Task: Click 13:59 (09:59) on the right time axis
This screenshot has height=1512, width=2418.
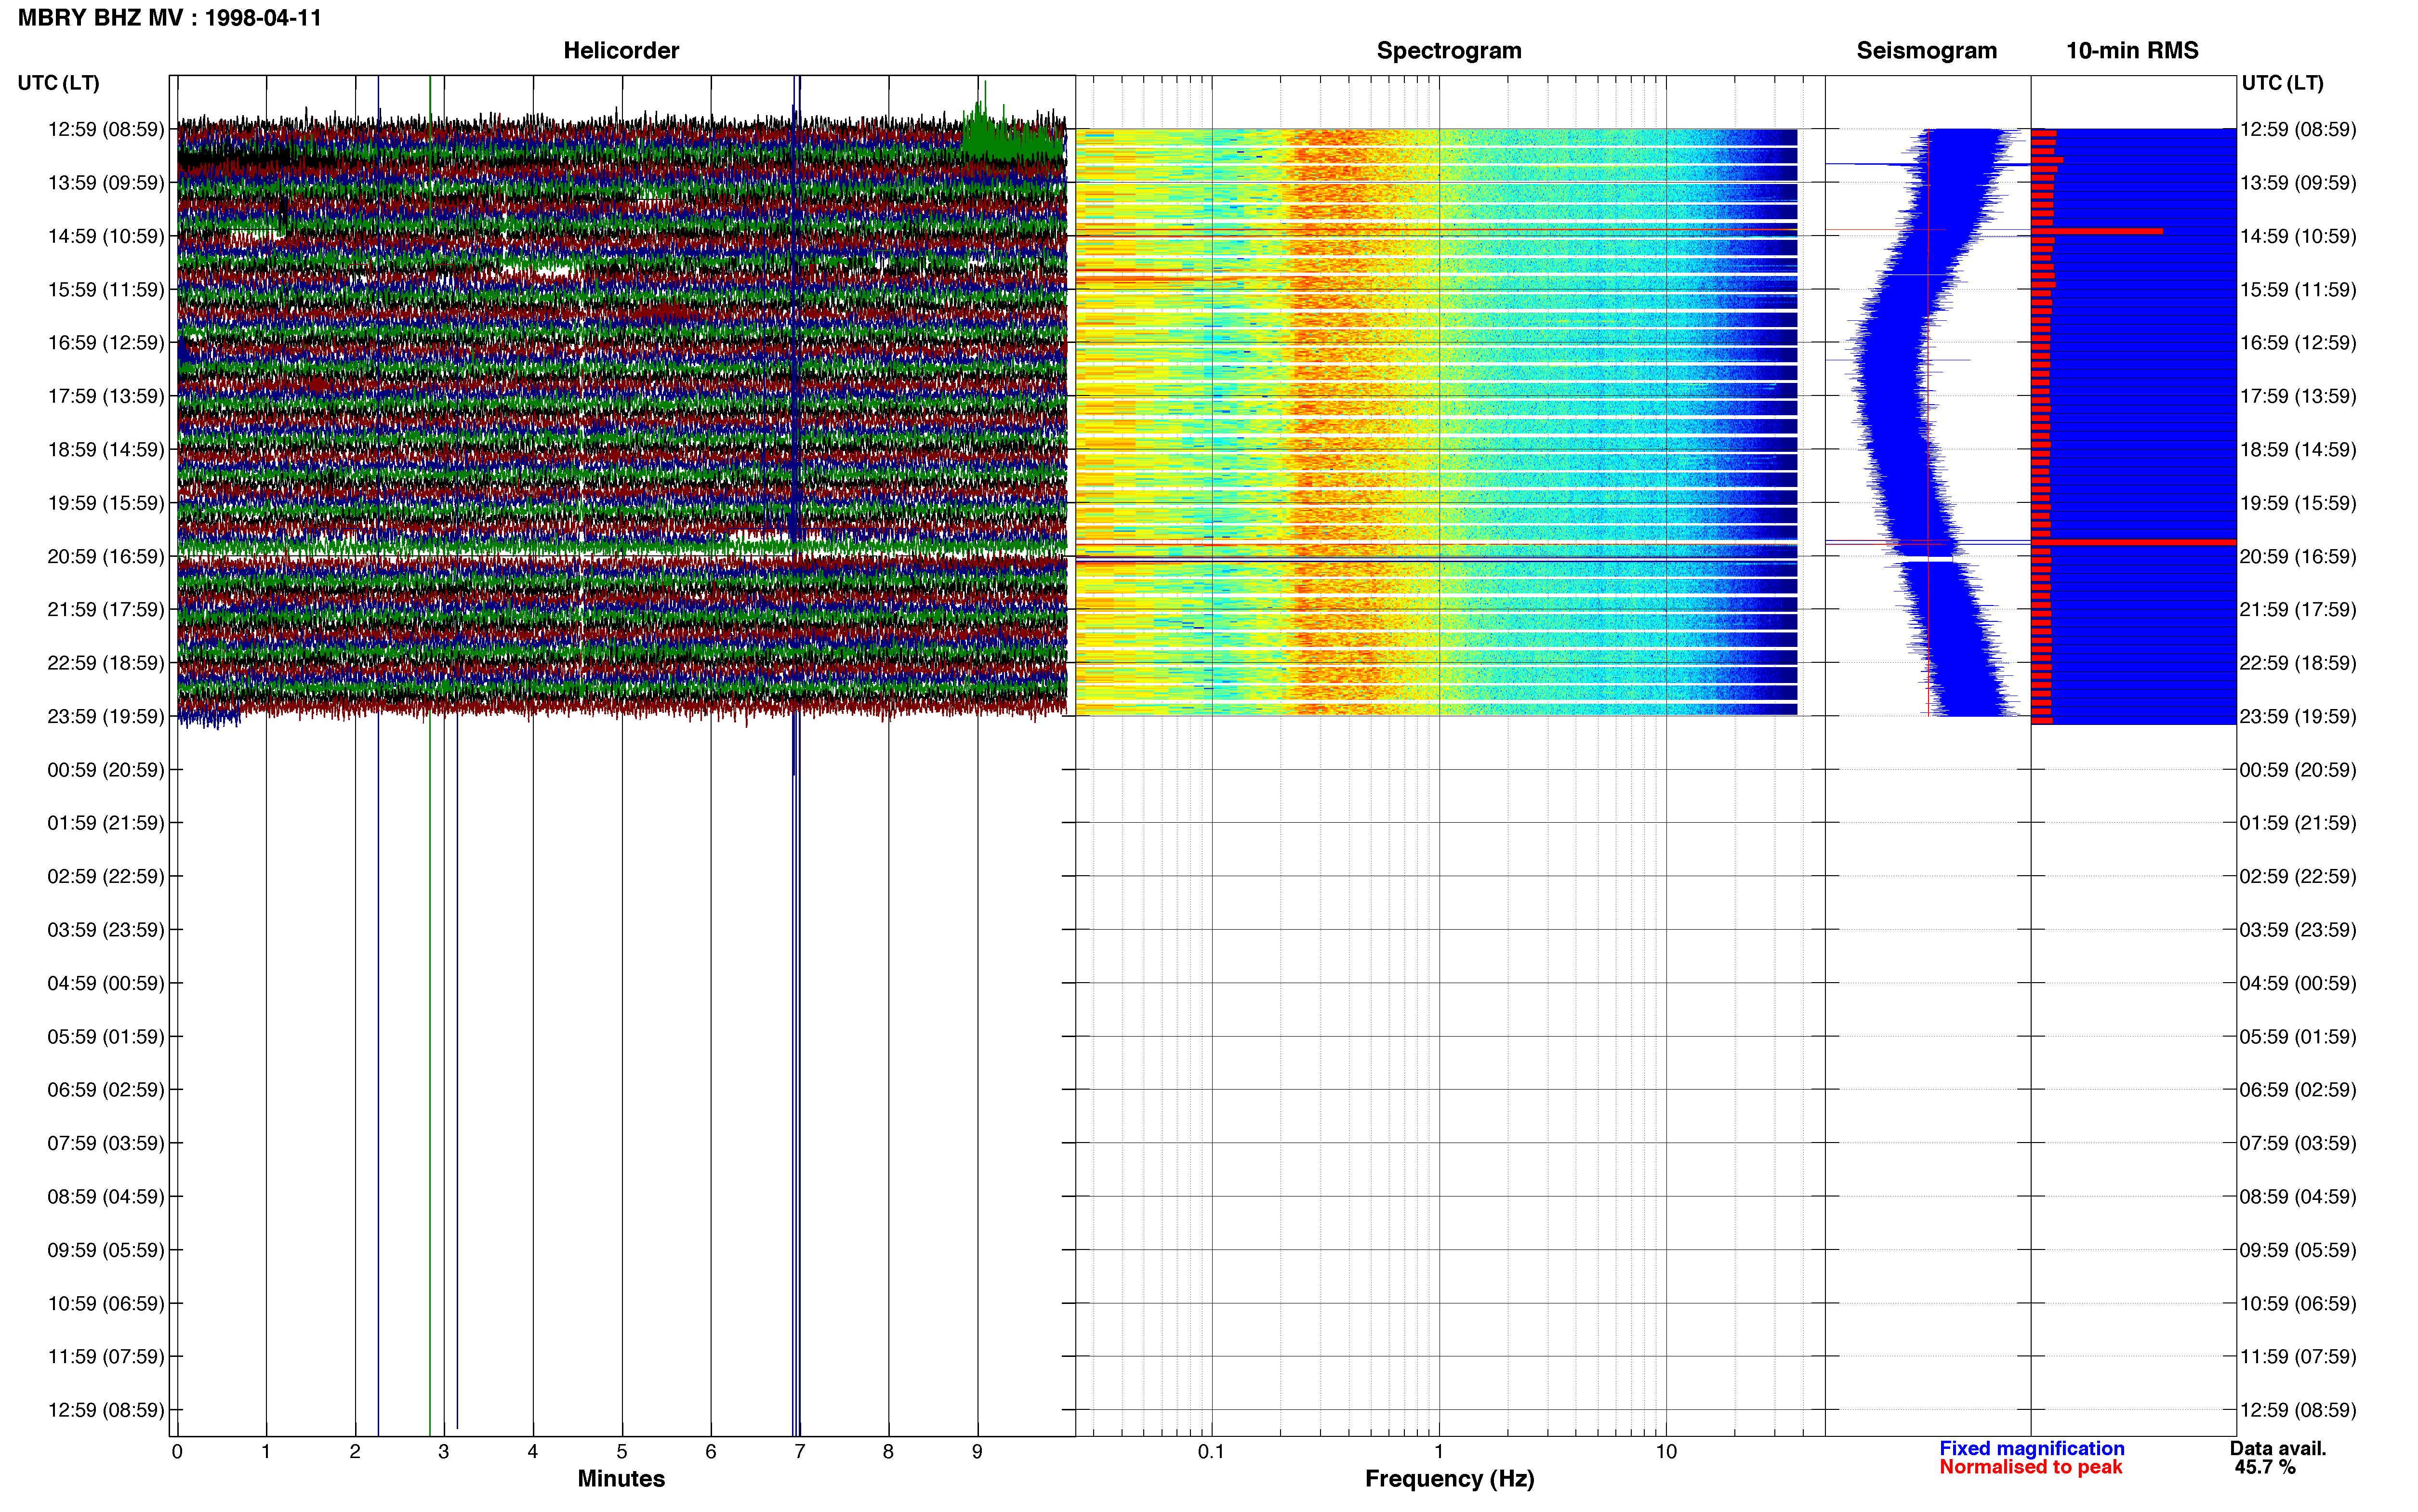Action: tap(2298, 183)
